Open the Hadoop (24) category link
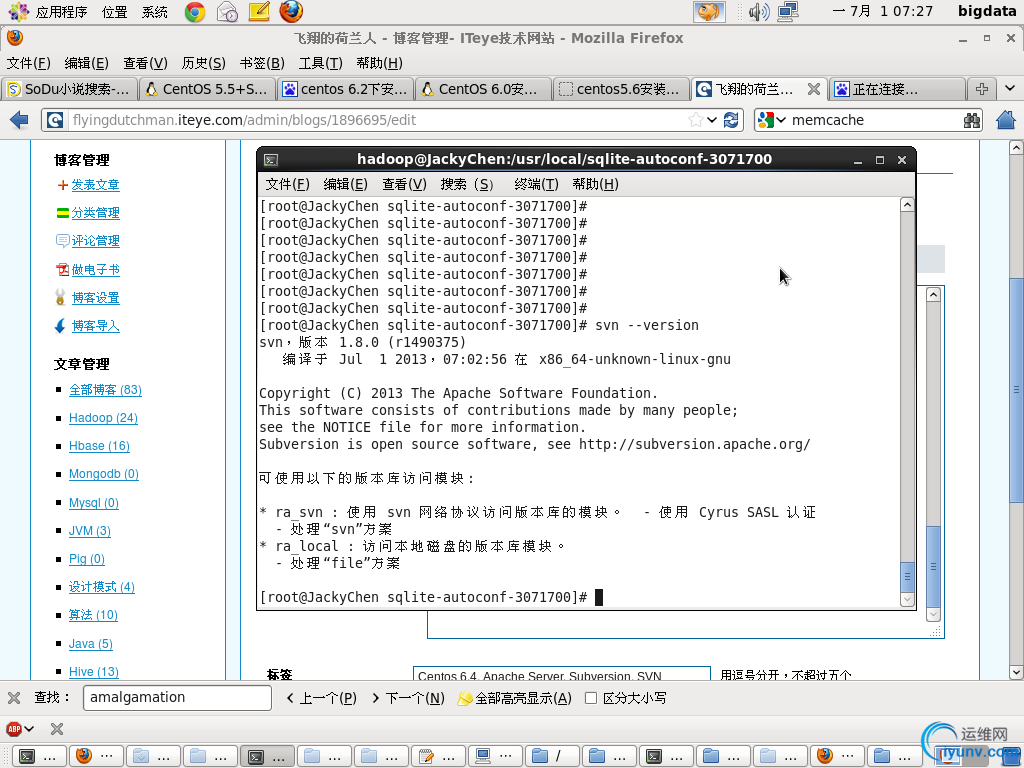 103,418
